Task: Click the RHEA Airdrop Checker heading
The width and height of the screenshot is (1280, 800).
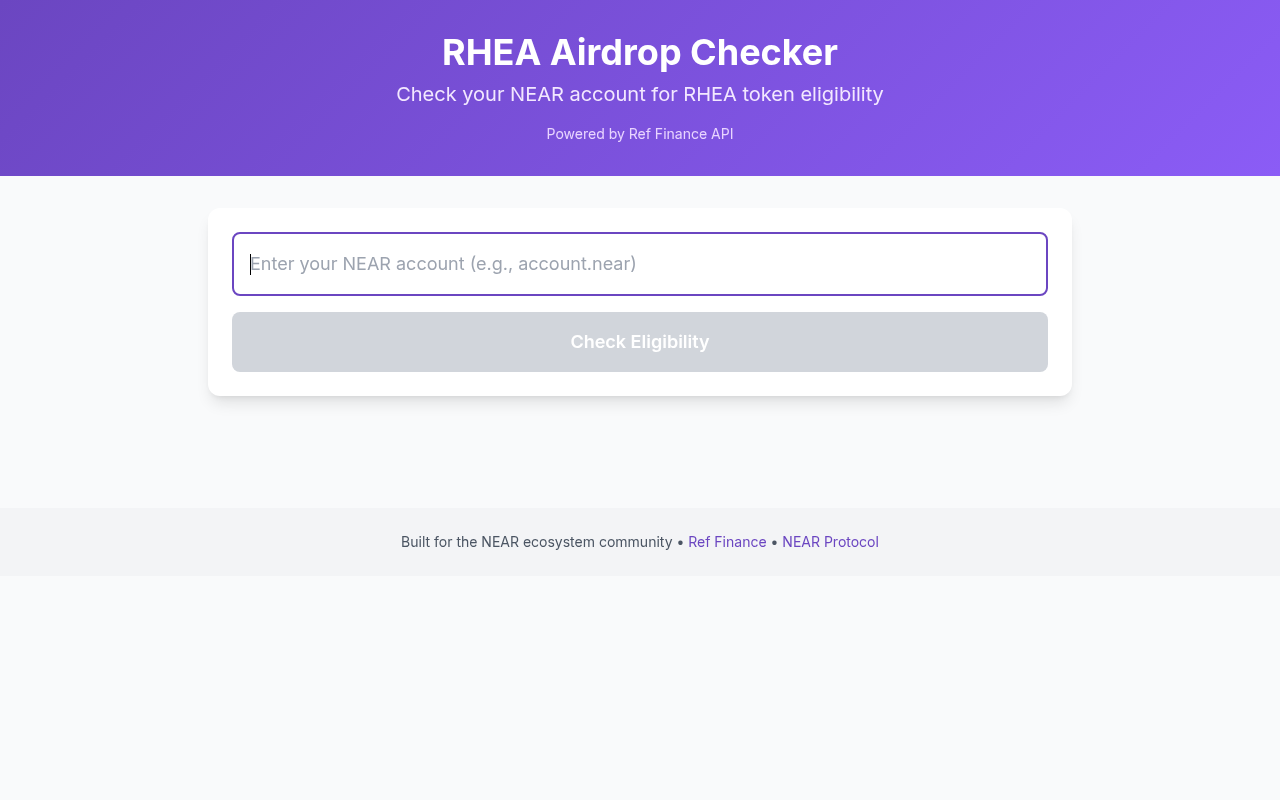Action: 639,53
